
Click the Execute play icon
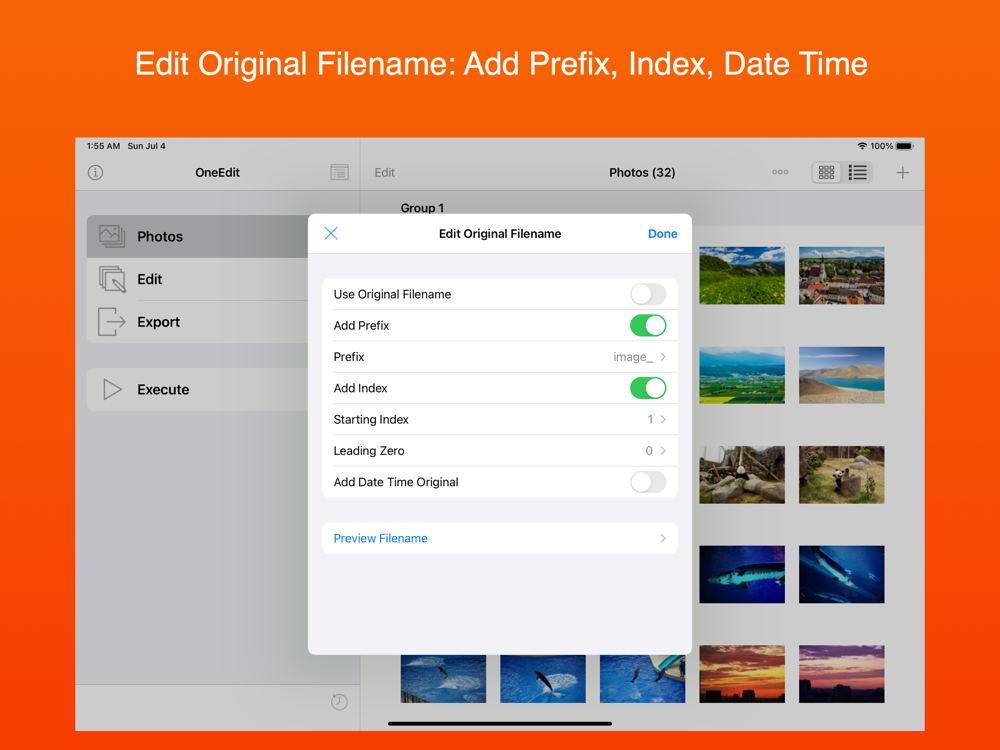[x=112, y=389]
